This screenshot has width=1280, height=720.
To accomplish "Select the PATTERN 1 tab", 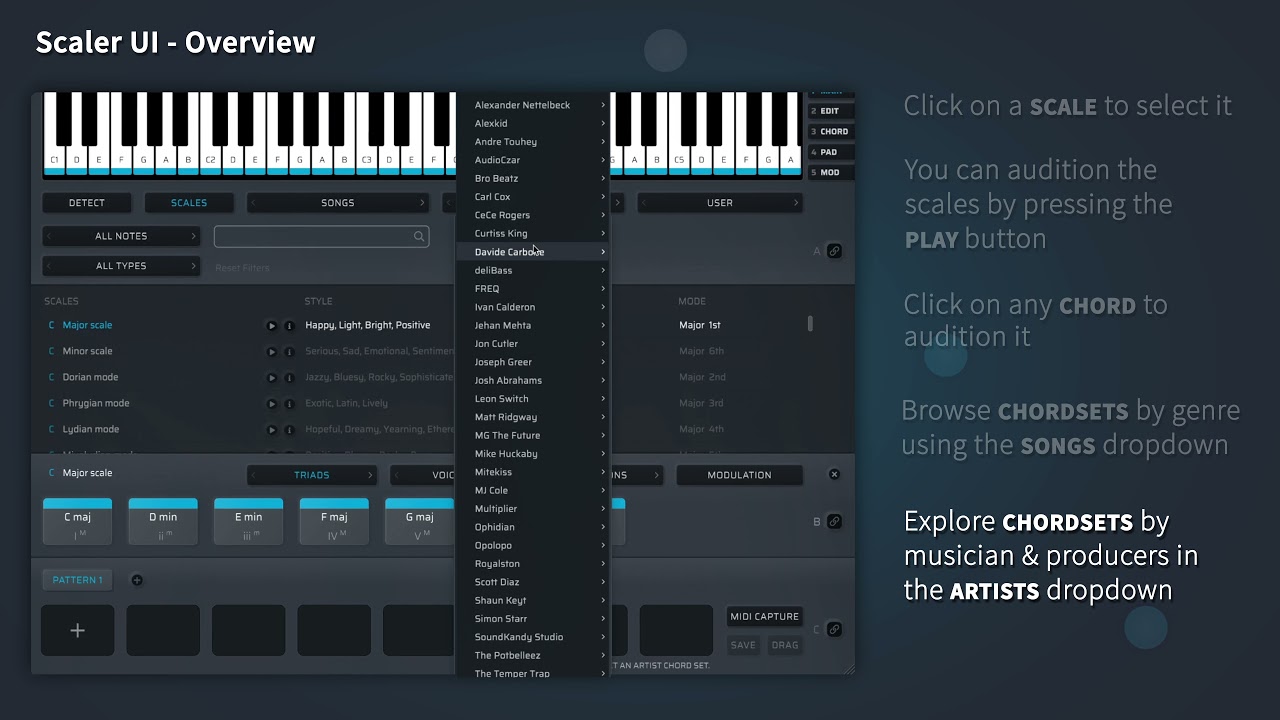I will point(77,580).
